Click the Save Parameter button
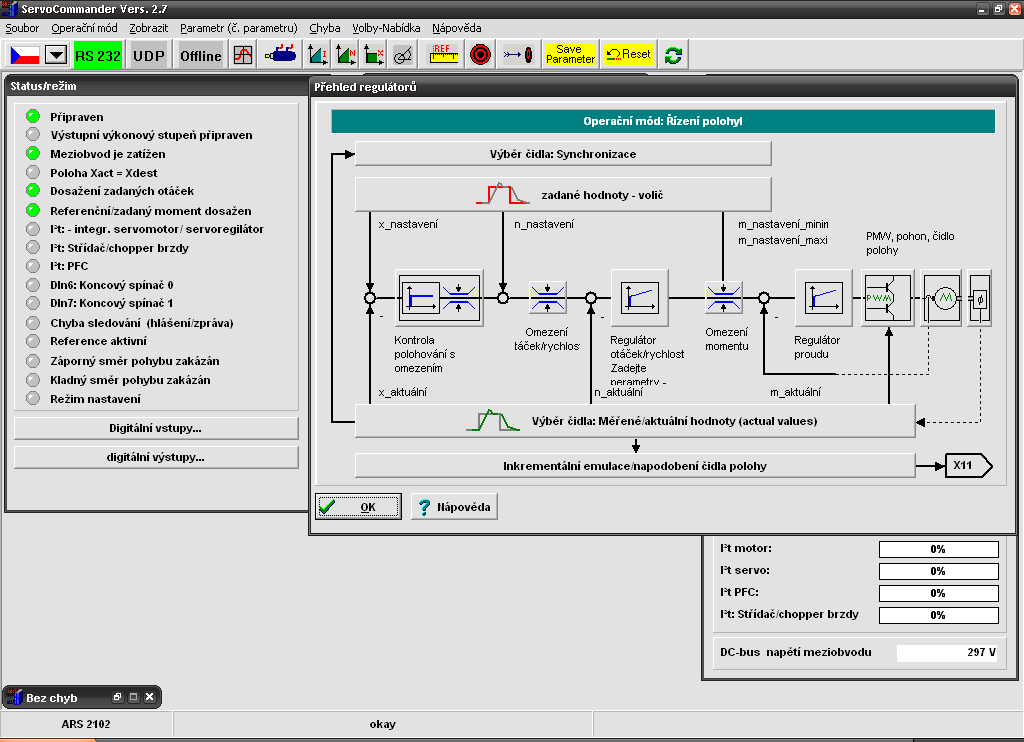Viewport: 1024px width, 742px height. point(570,55)
